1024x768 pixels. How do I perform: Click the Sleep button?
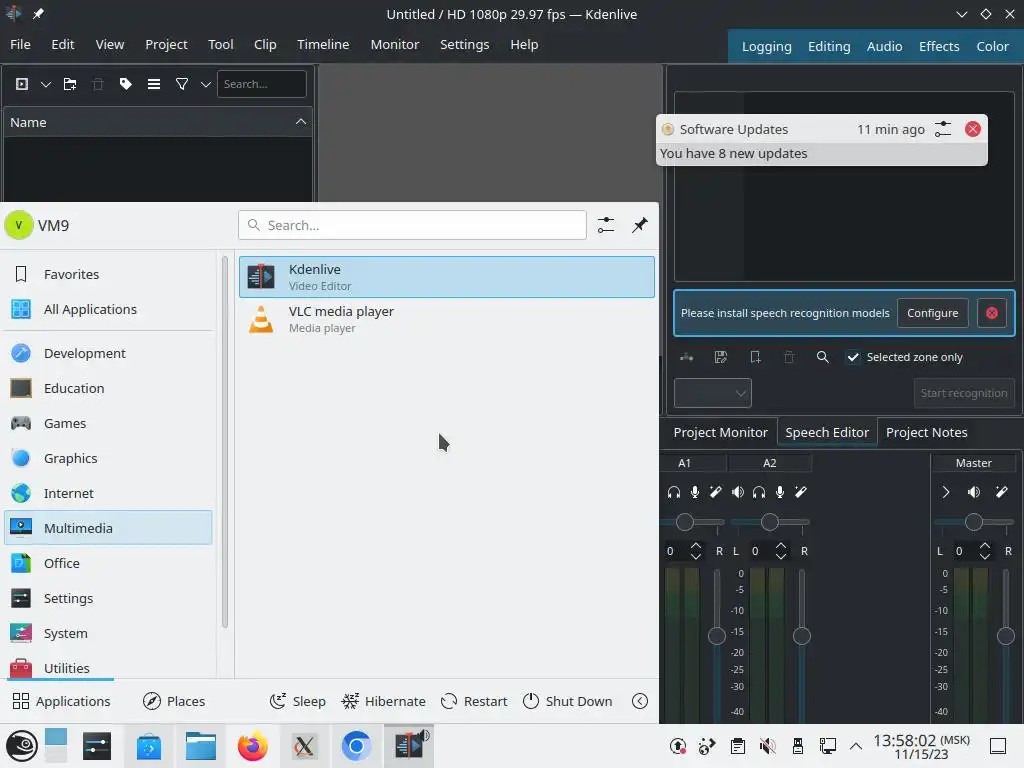[x=298, y=701]
